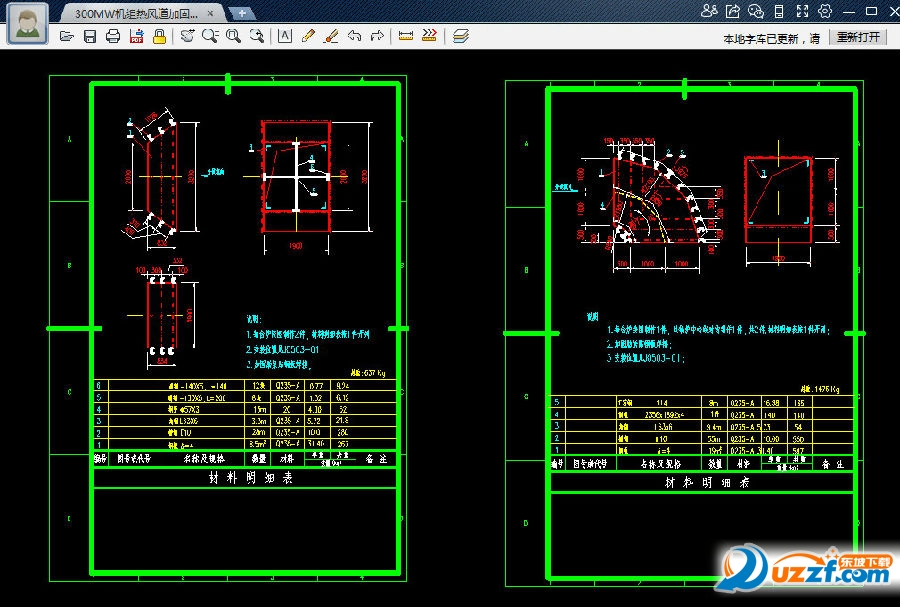
Task: Click the 重新打开 reopen button
Action: point(858,37)
